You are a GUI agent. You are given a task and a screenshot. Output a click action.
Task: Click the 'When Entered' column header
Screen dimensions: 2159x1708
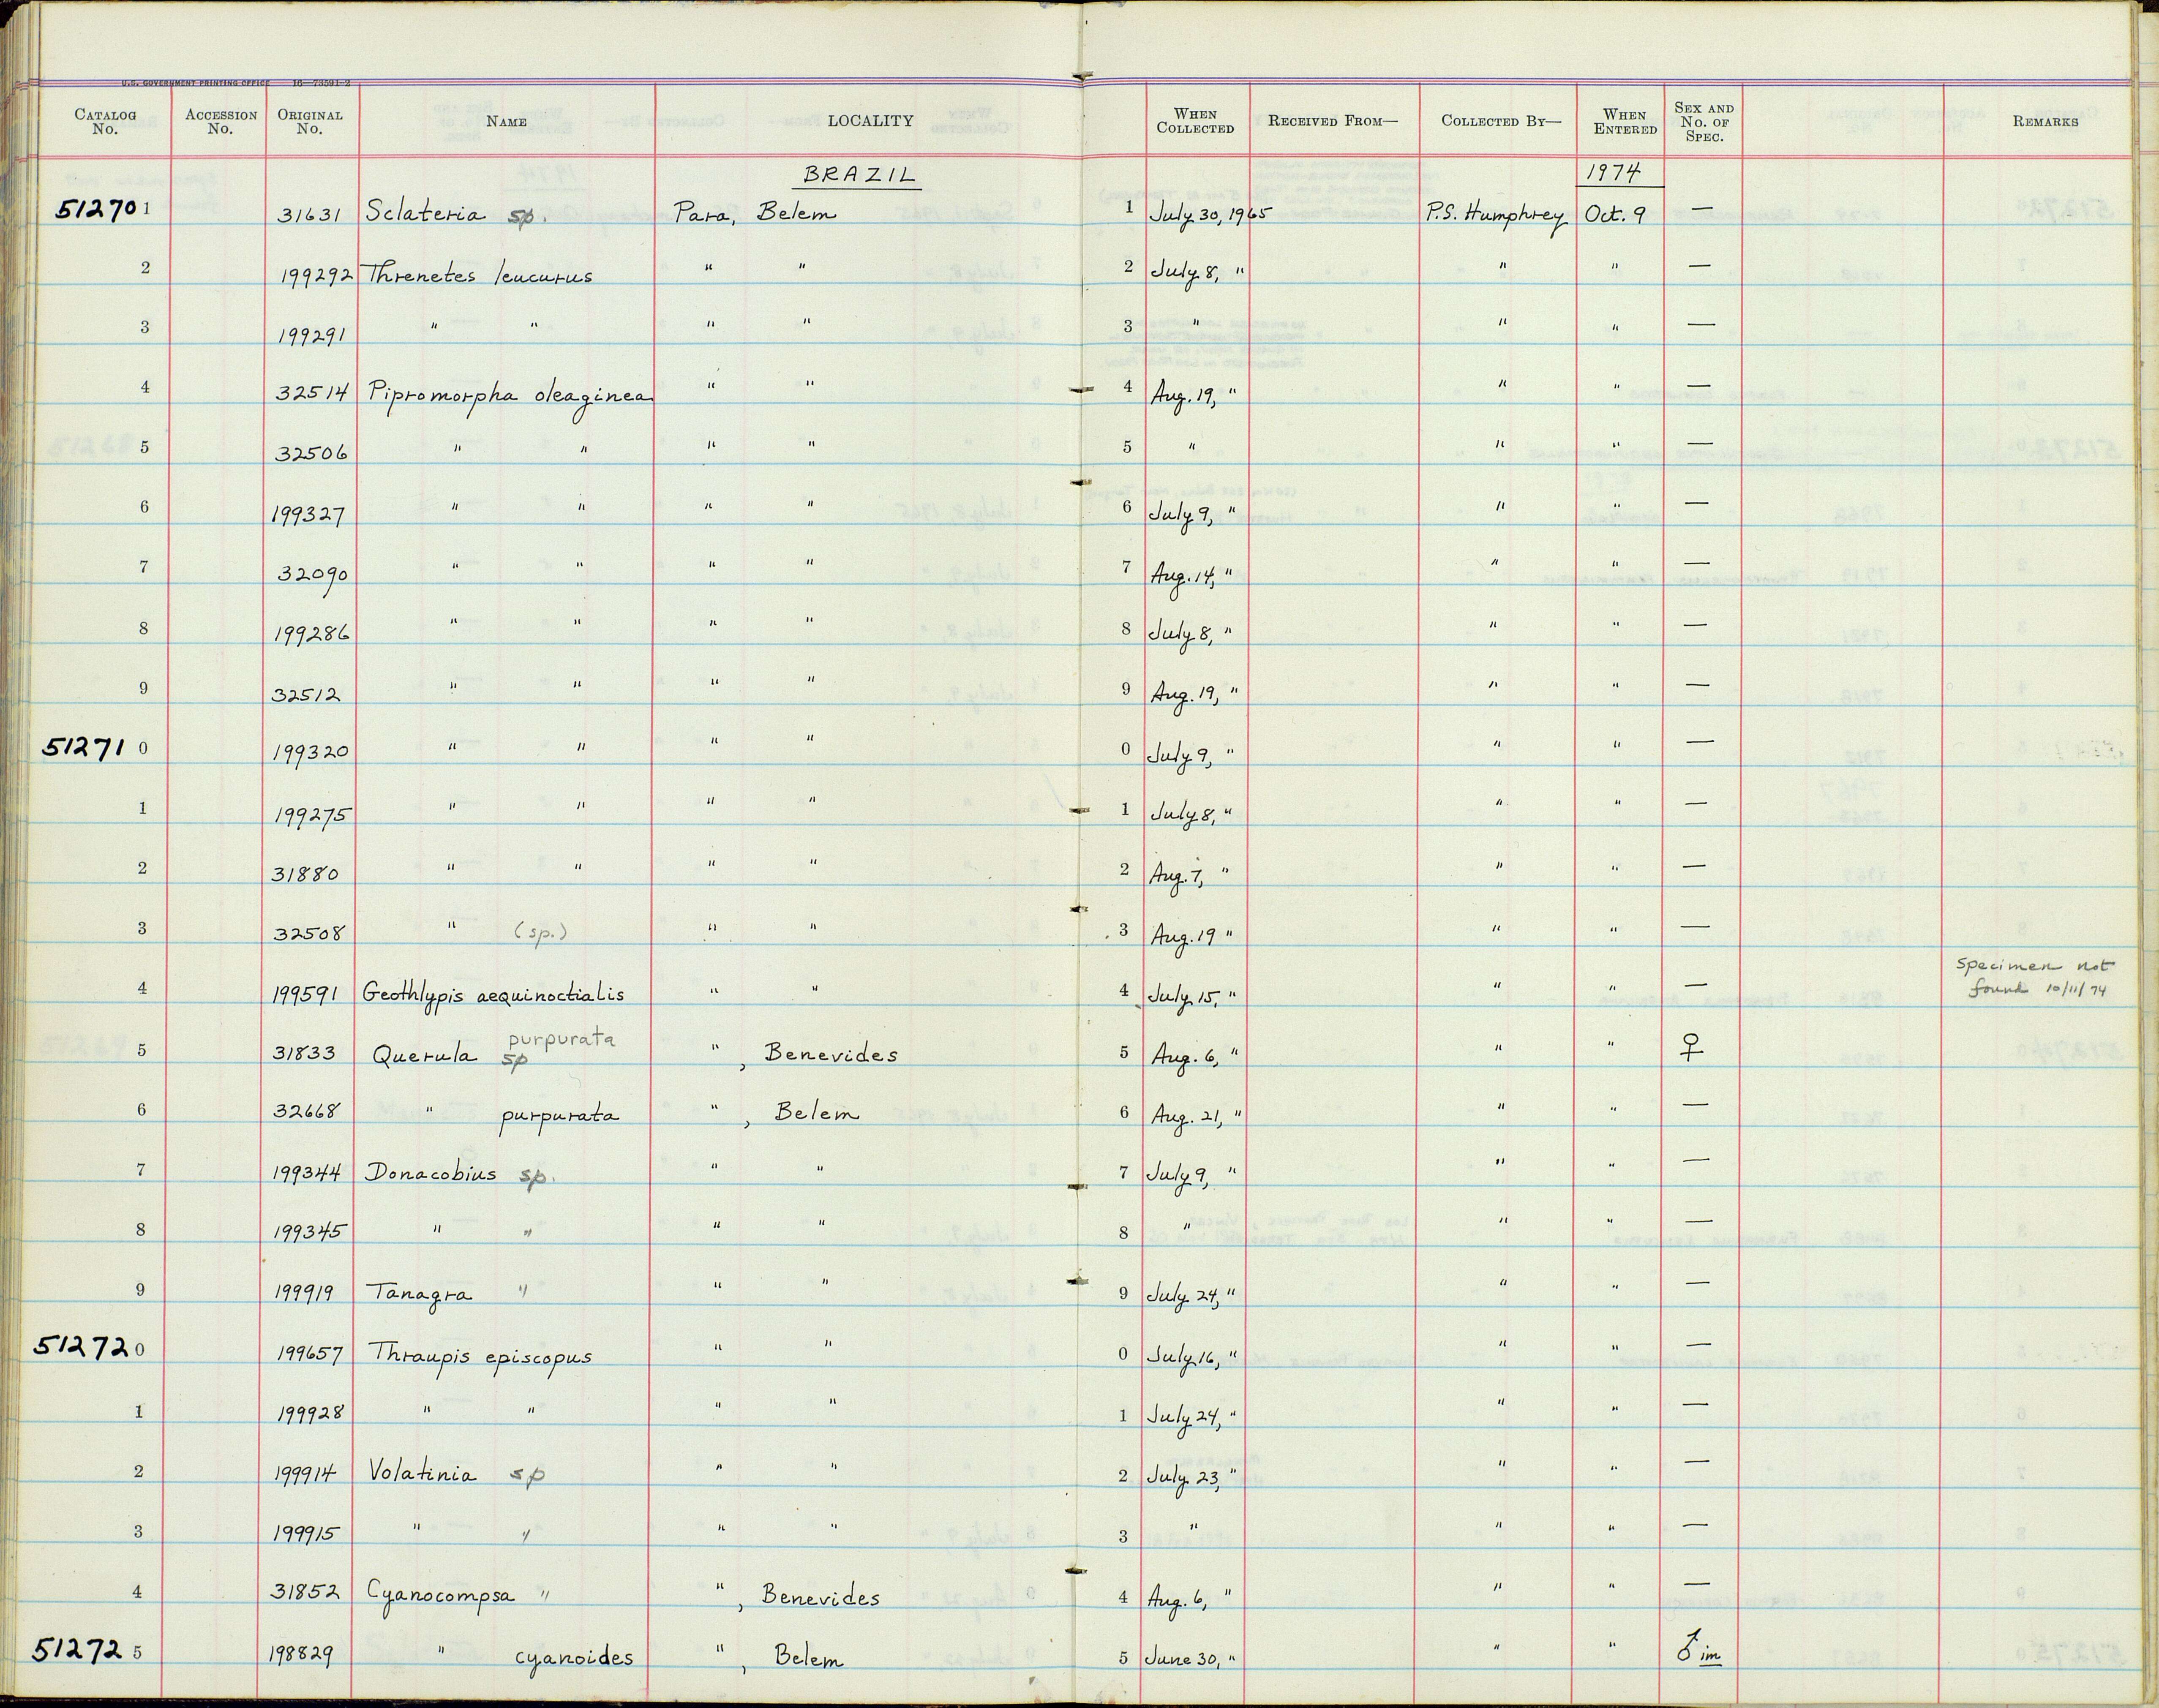pyautogui.click(x=1625, y=121)
